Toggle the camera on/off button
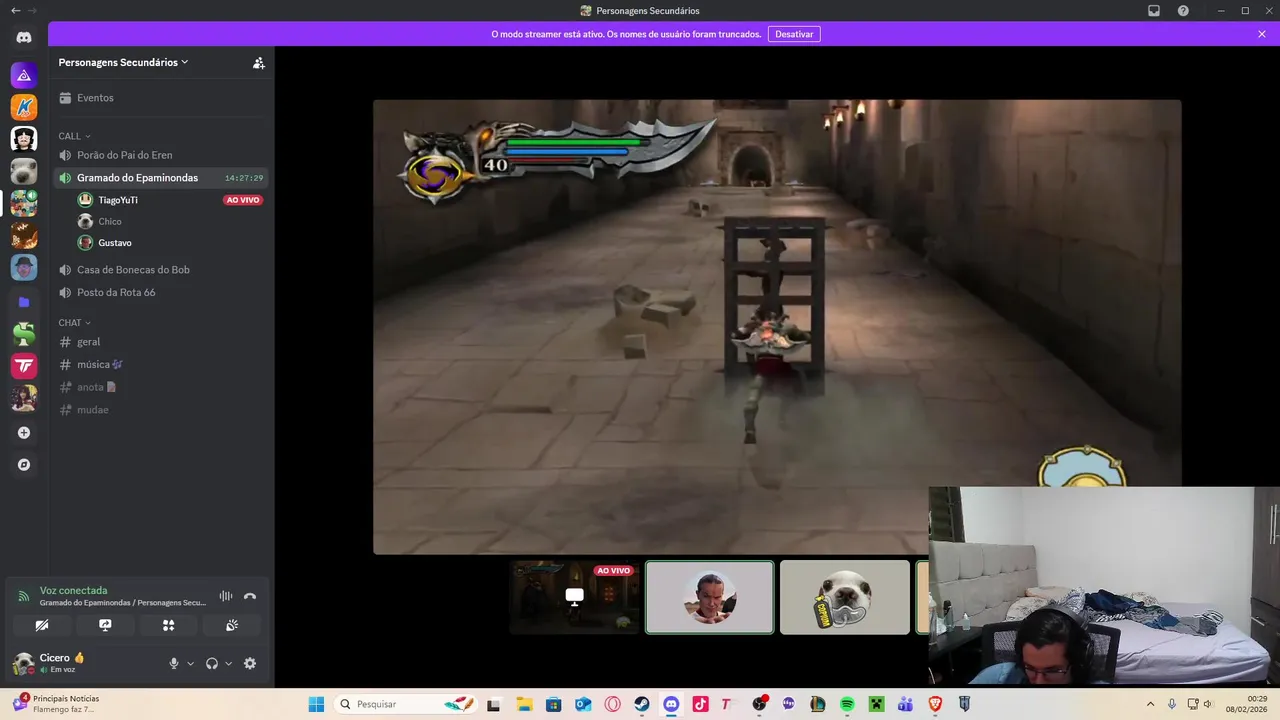This screenshot has height=720, width=1280. click(42, 625)
